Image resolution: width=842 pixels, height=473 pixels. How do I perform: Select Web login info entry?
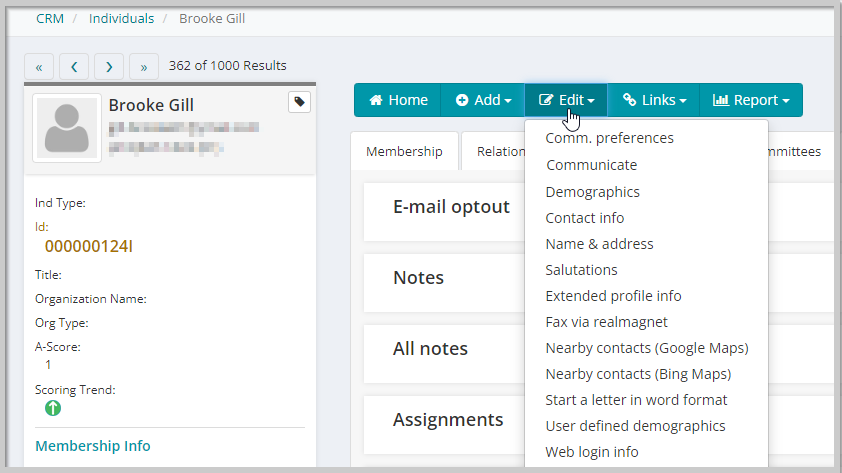click(x=592, y=452)
